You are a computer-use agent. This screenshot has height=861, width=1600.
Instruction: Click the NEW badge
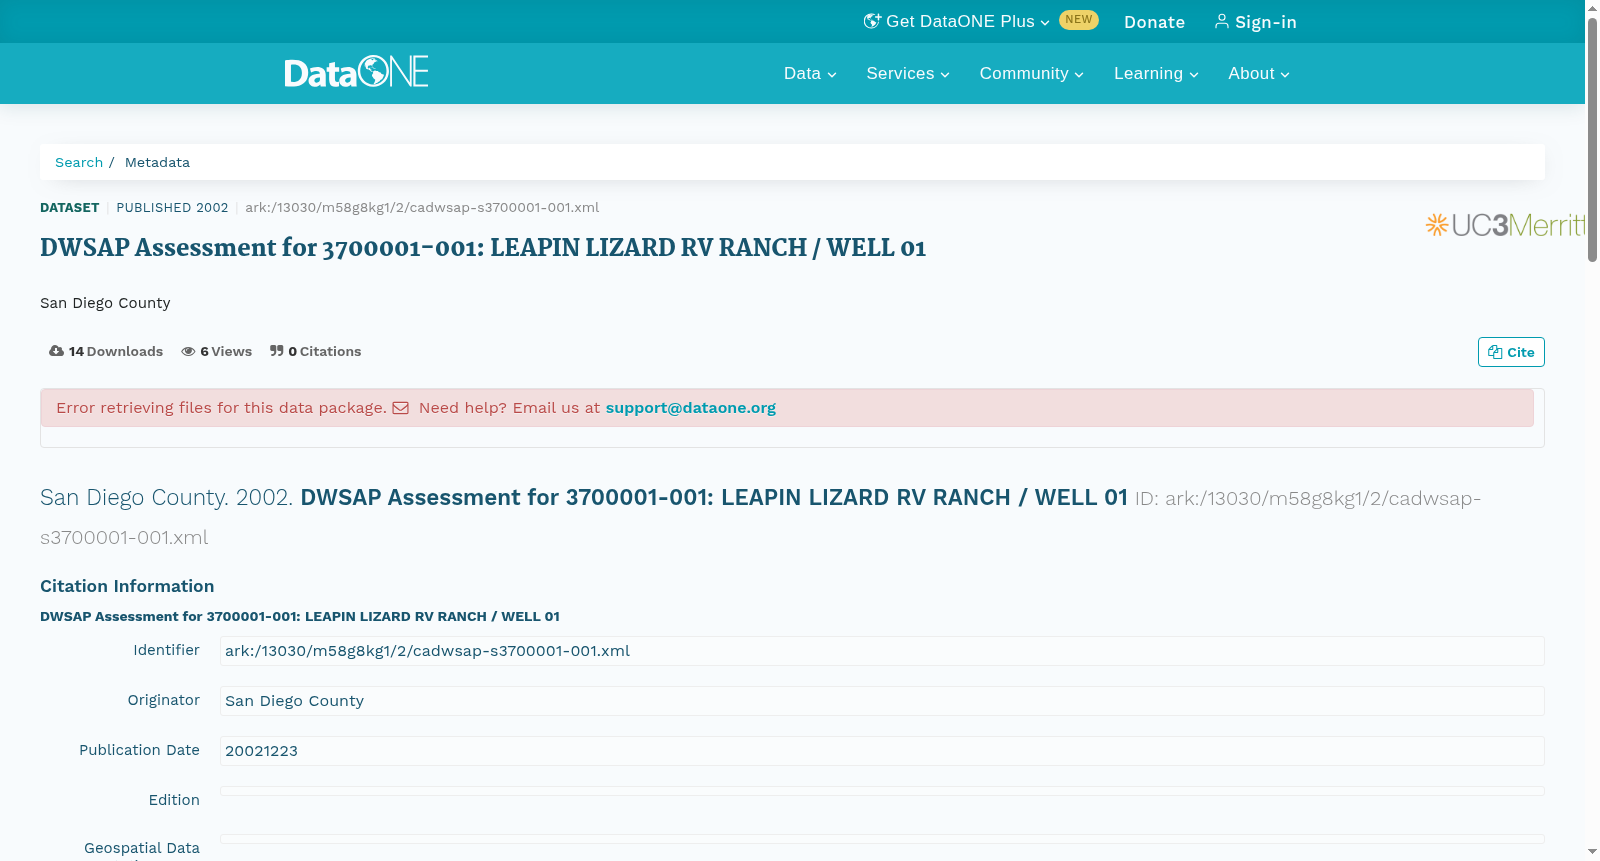coord(1079,20)
